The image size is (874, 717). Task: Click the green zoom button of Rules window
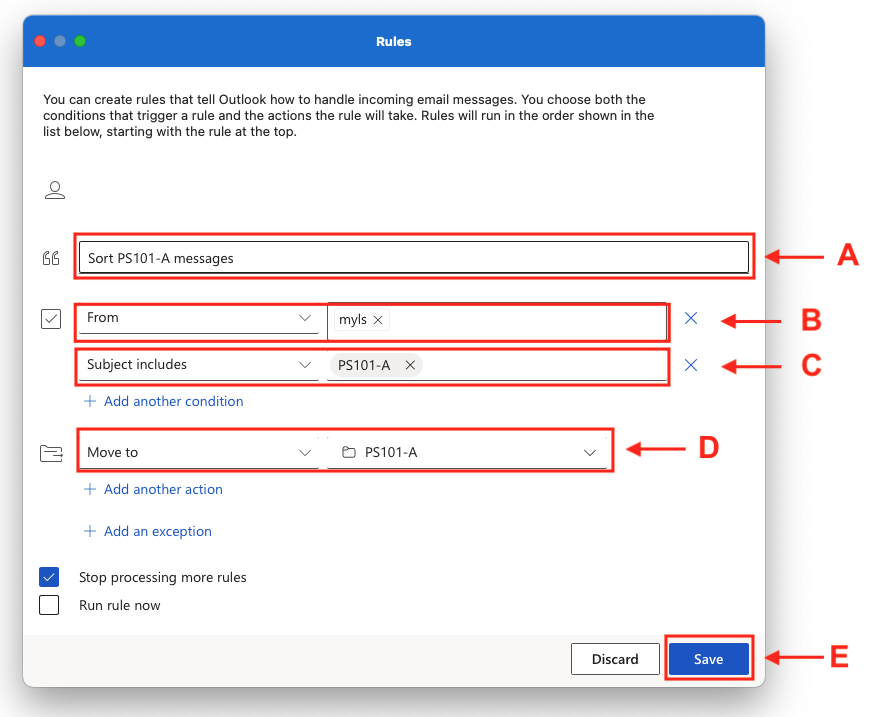pos(80,41)
